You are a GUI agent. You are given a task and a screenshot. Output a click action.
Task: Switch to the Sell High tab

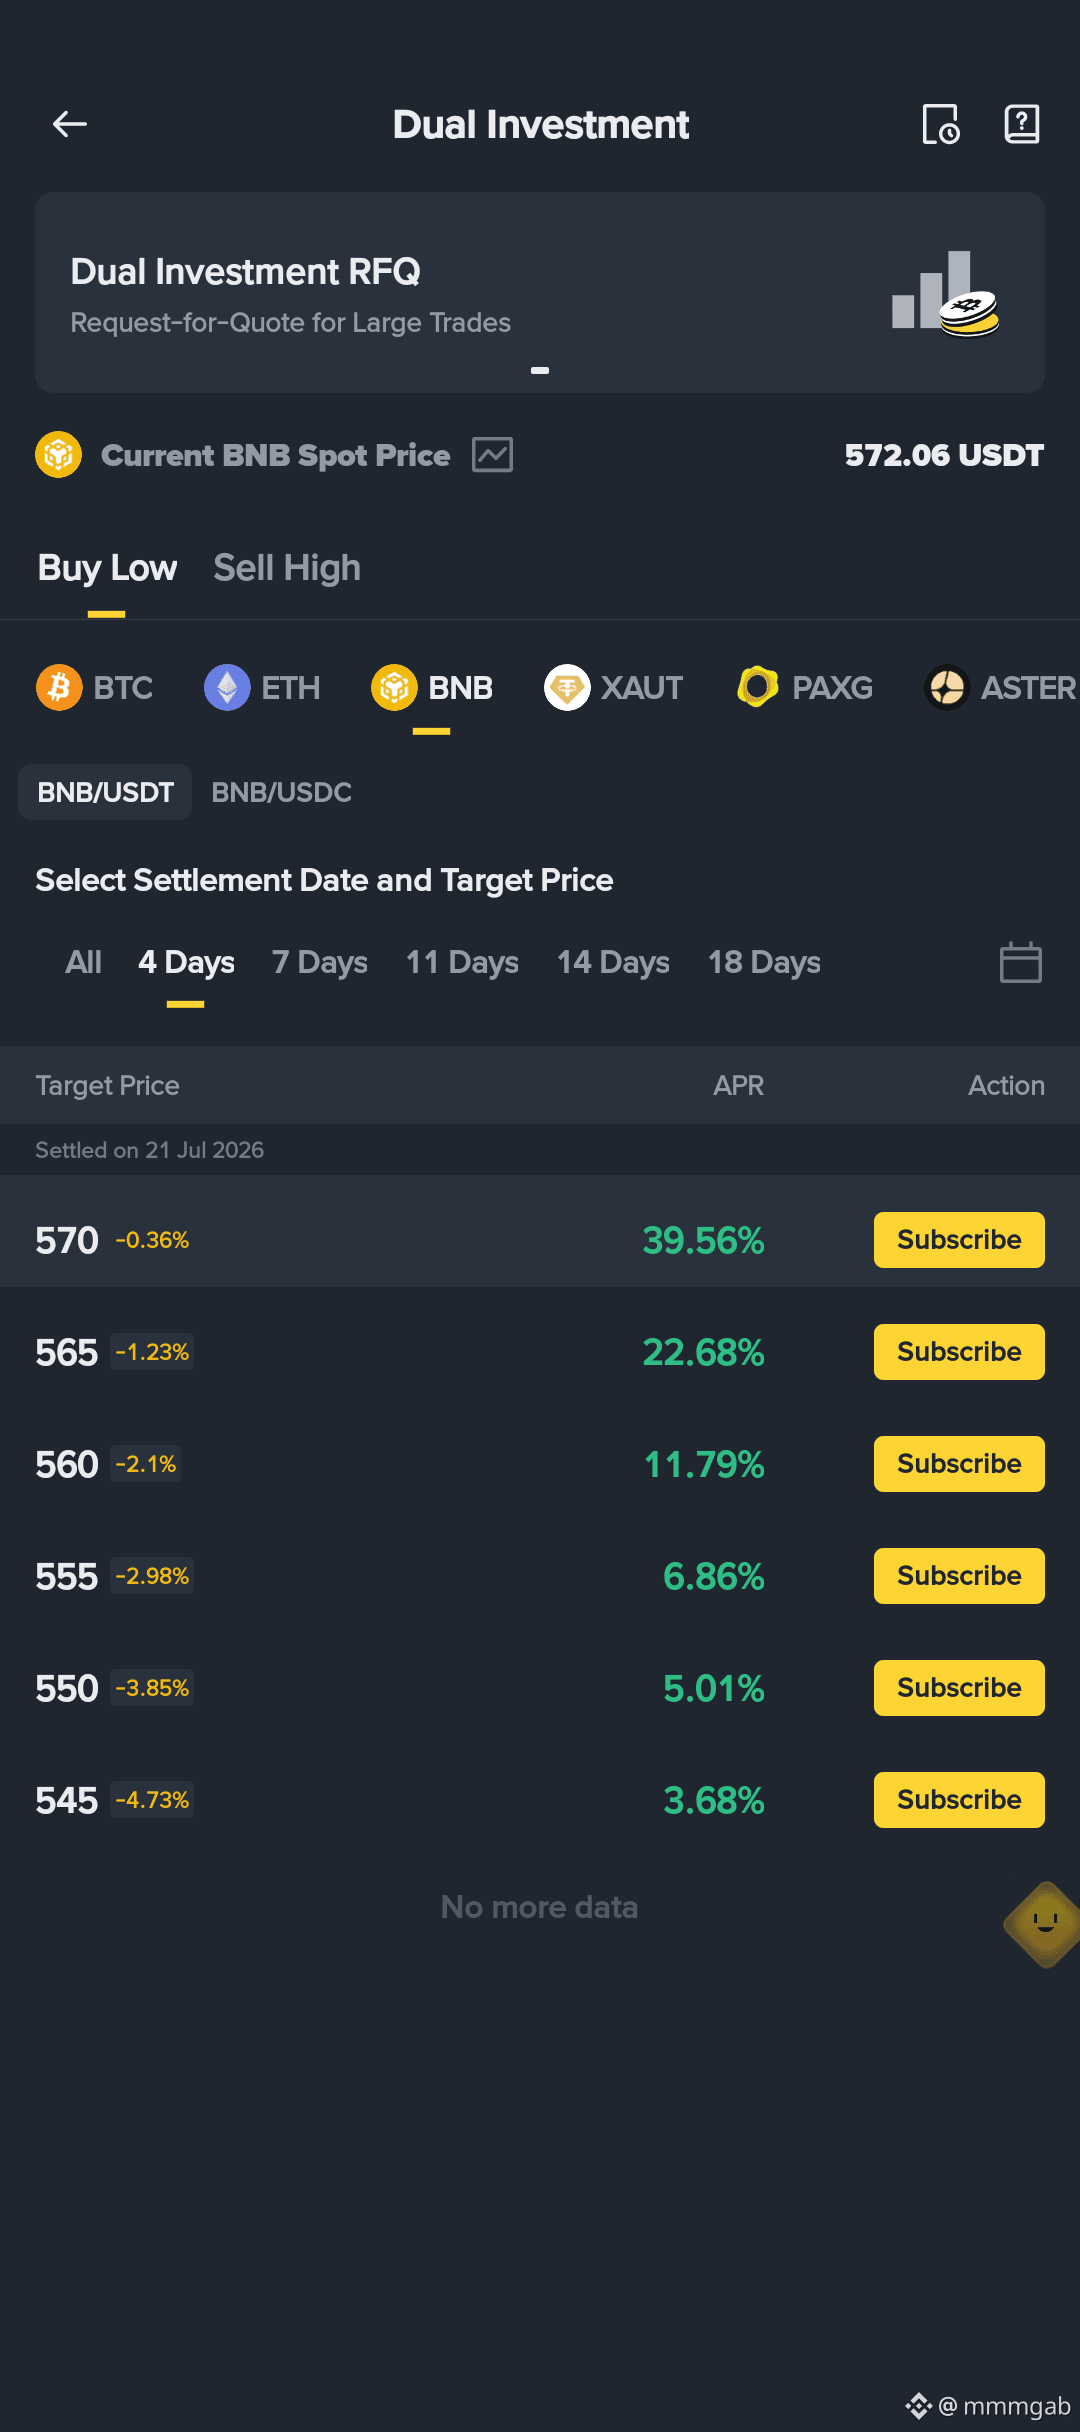pos(287,568)
